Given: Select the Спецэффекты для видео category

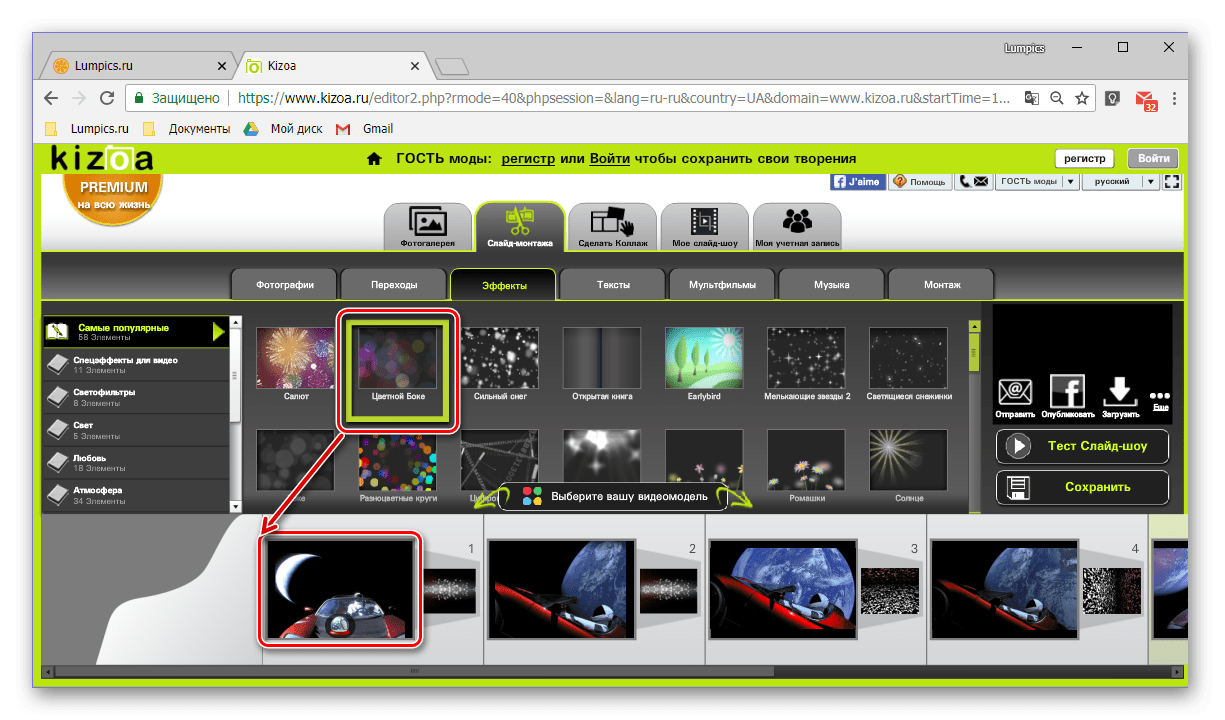Looking at the screenshot, I should tap(136, 364).
